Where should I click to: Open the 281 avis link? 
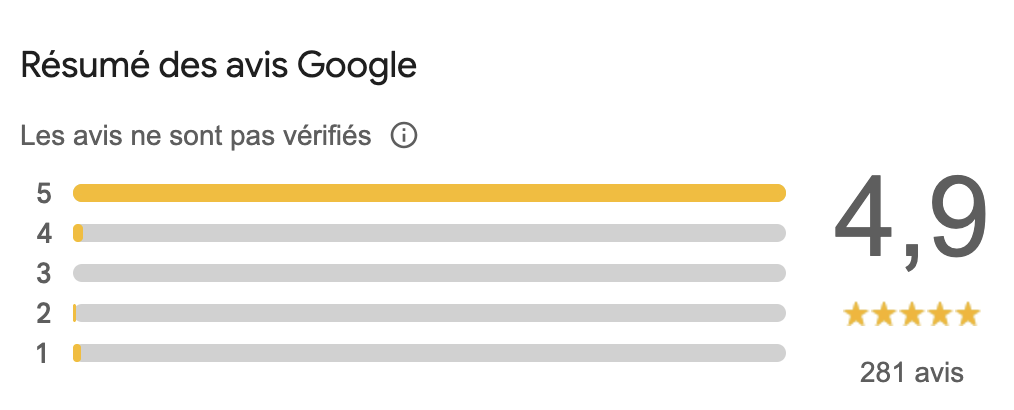pos(912,373)
